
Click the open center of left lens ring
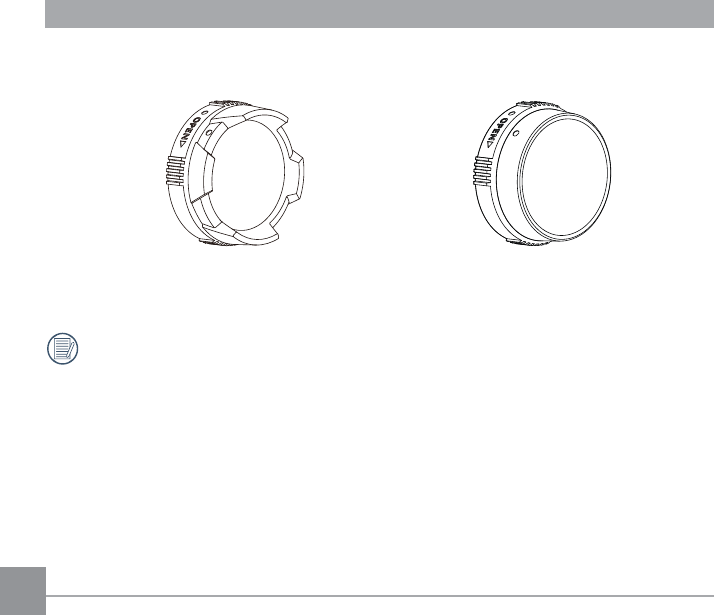(246, 175)
